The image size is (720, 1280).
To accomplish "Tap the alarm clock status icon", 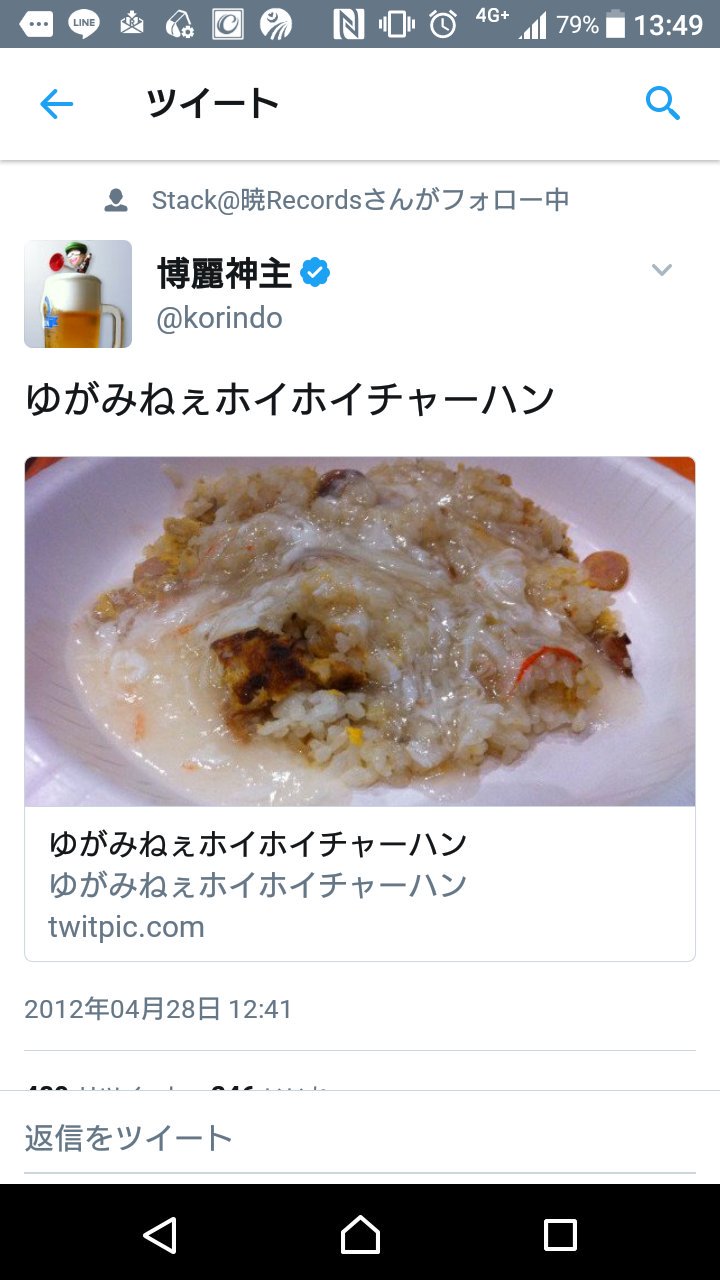I will 443,24.
